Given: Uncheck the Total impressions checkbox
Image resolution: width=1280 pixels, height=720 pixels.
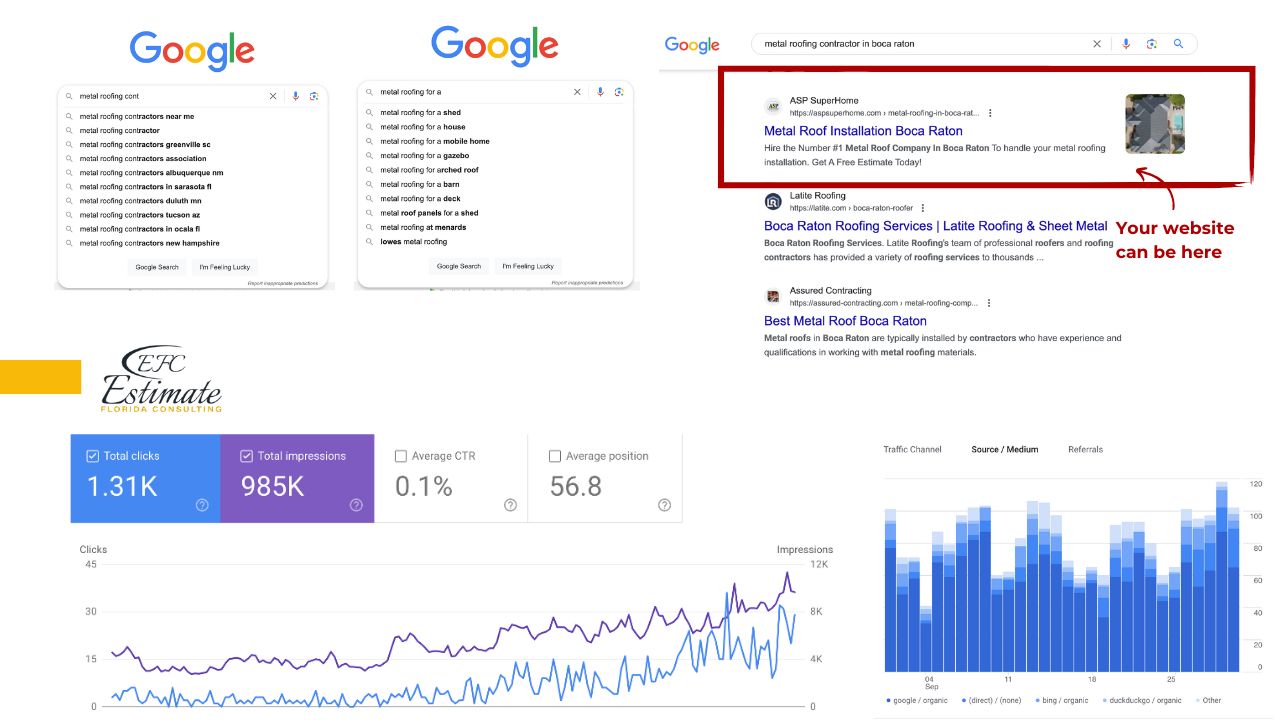Looking at the screenshot, I should [x=247, y=456].
